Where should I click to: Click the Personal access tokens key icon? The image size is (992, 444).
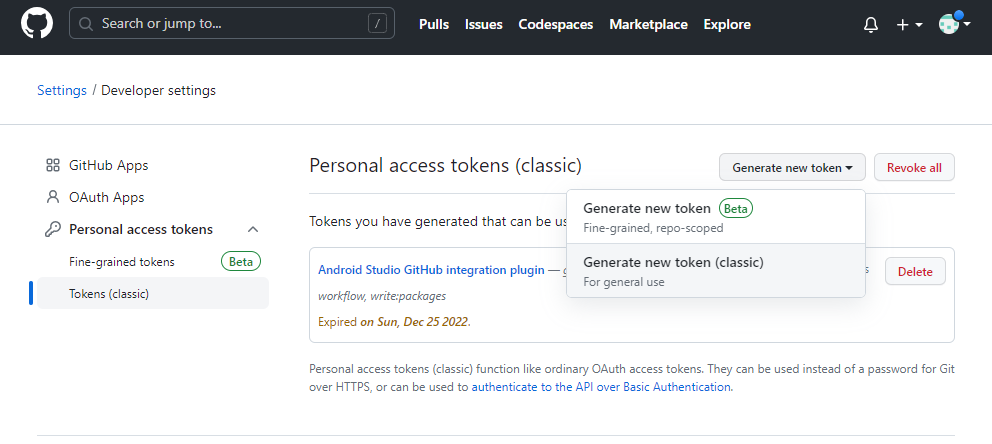[x=53, y=230]
